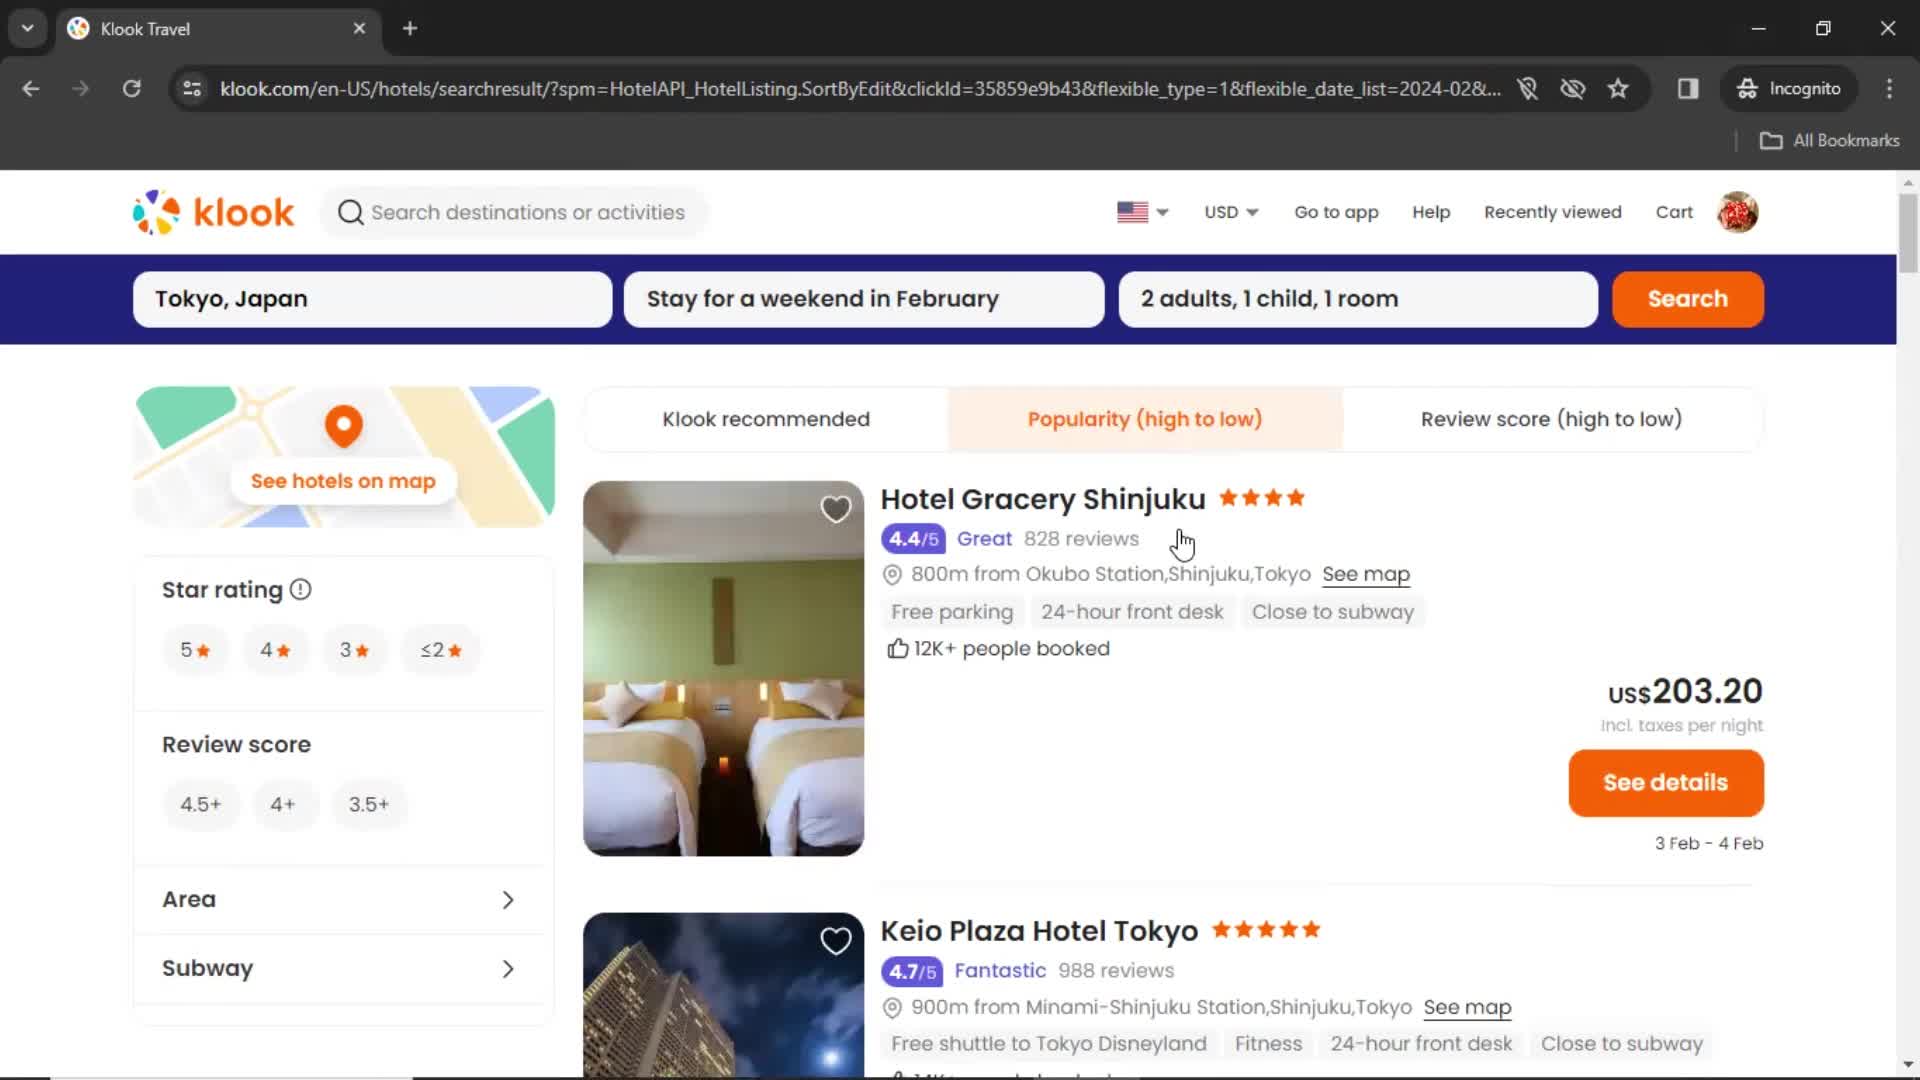Click the 4.7/5 rating badge
Image resolution: width=1920 pixels, height=1080 pixels.
click(x=913, y=971)
